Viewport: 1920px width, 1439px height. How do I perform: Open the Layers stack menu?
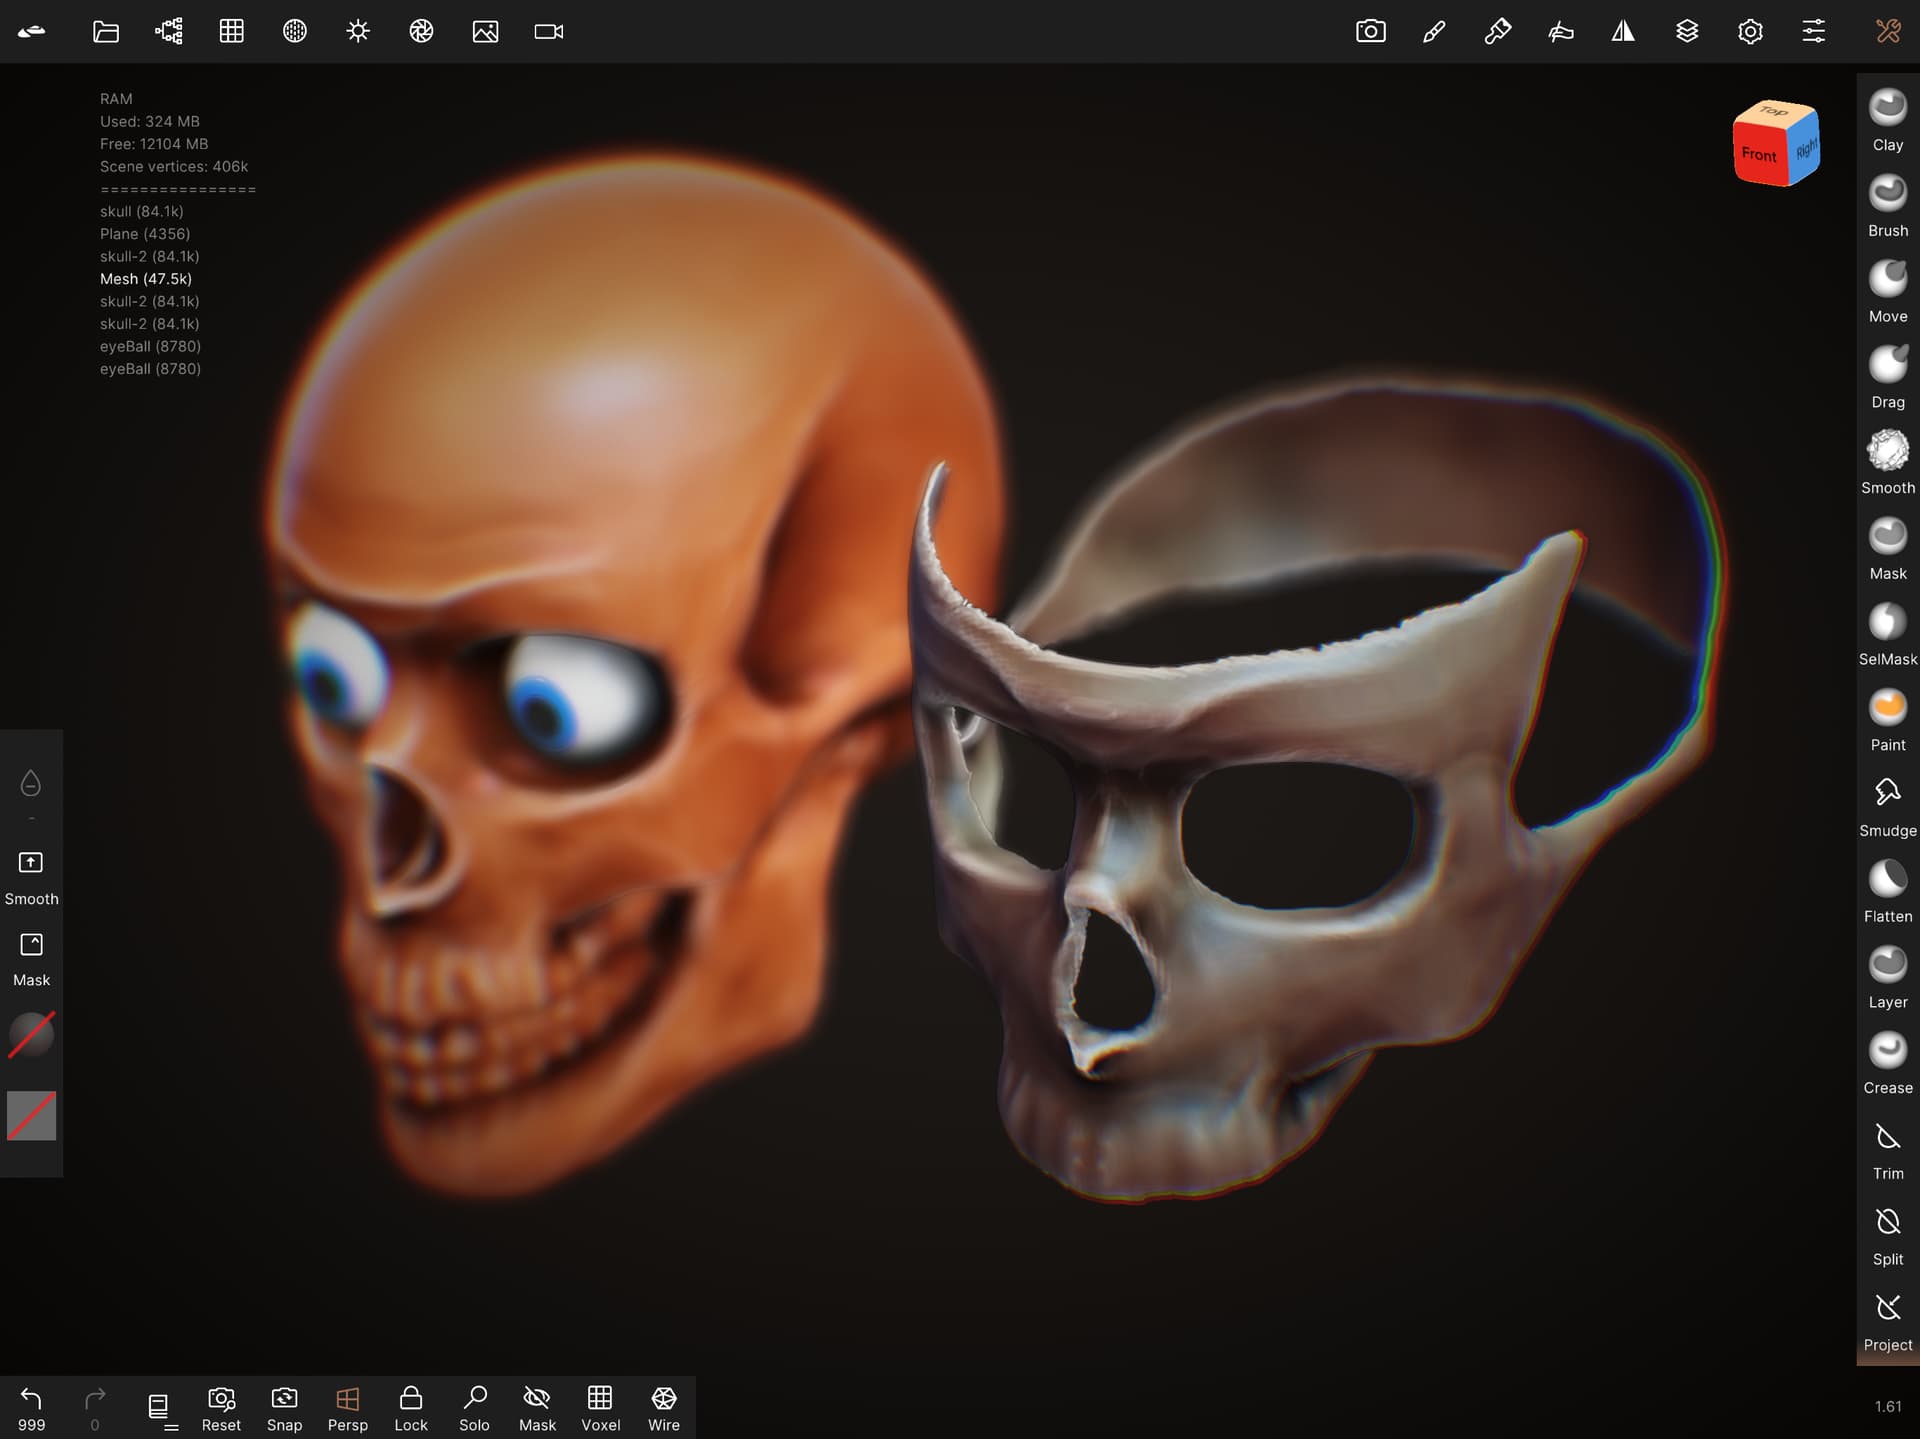click(1686, 31)
